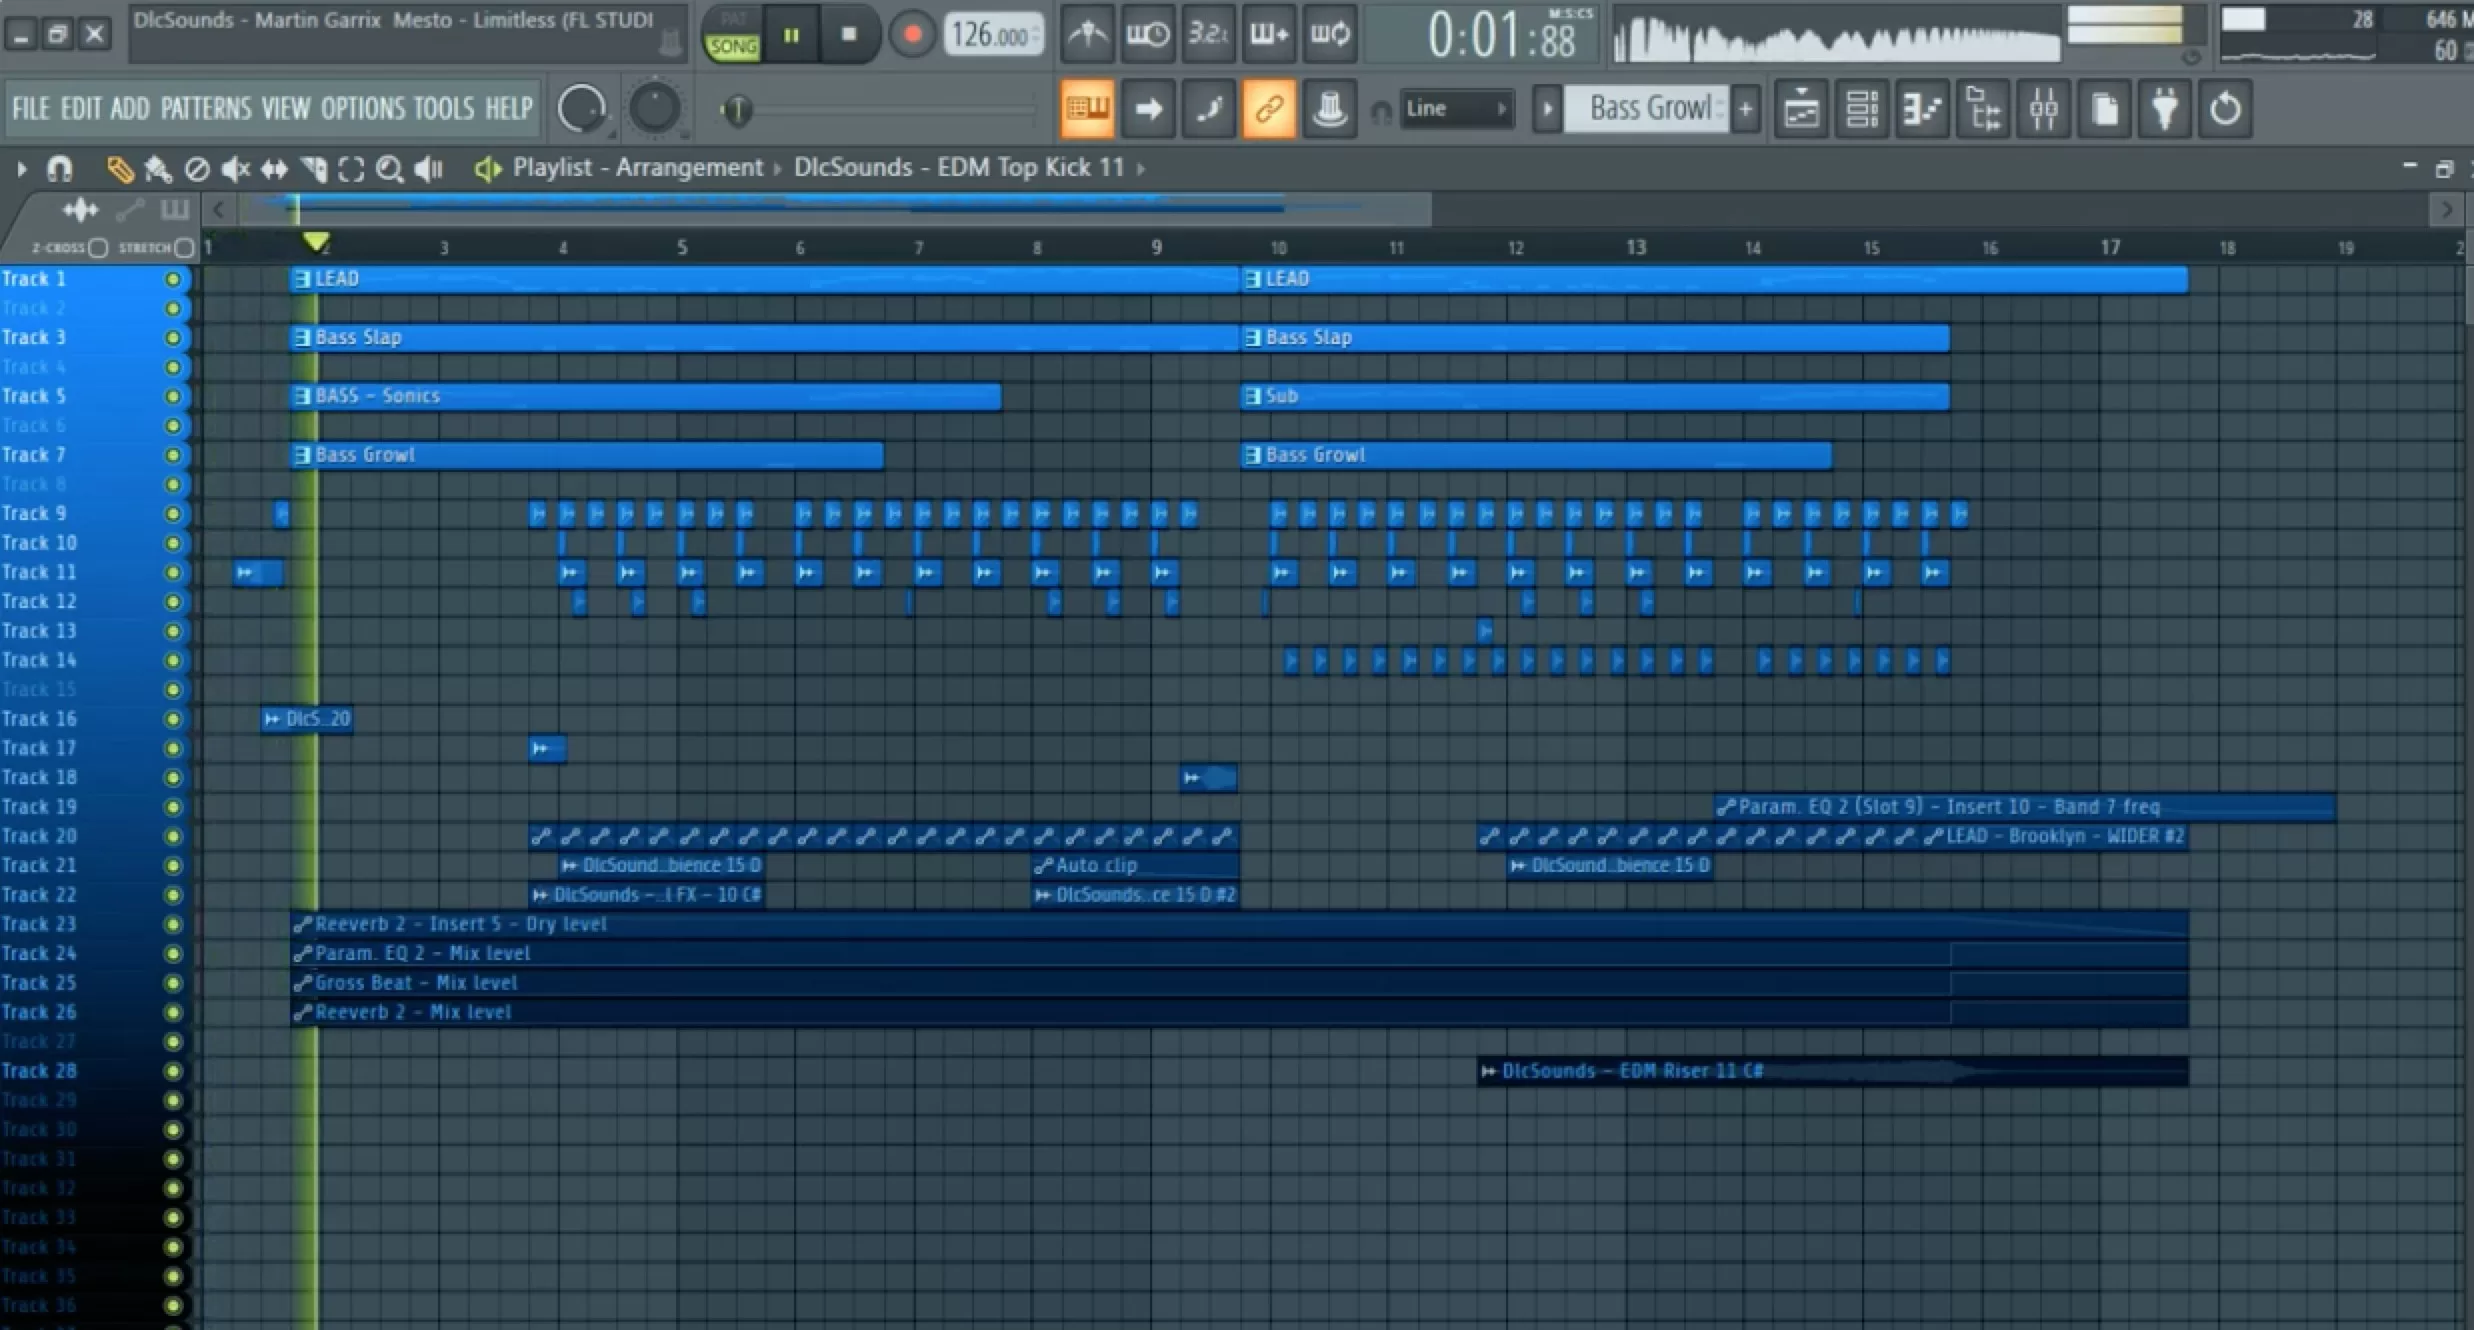Open the LEAD clip menu on Track 1 at bar 2
The width and height of the screenshot is (2474, 1330).
(302, 279)
